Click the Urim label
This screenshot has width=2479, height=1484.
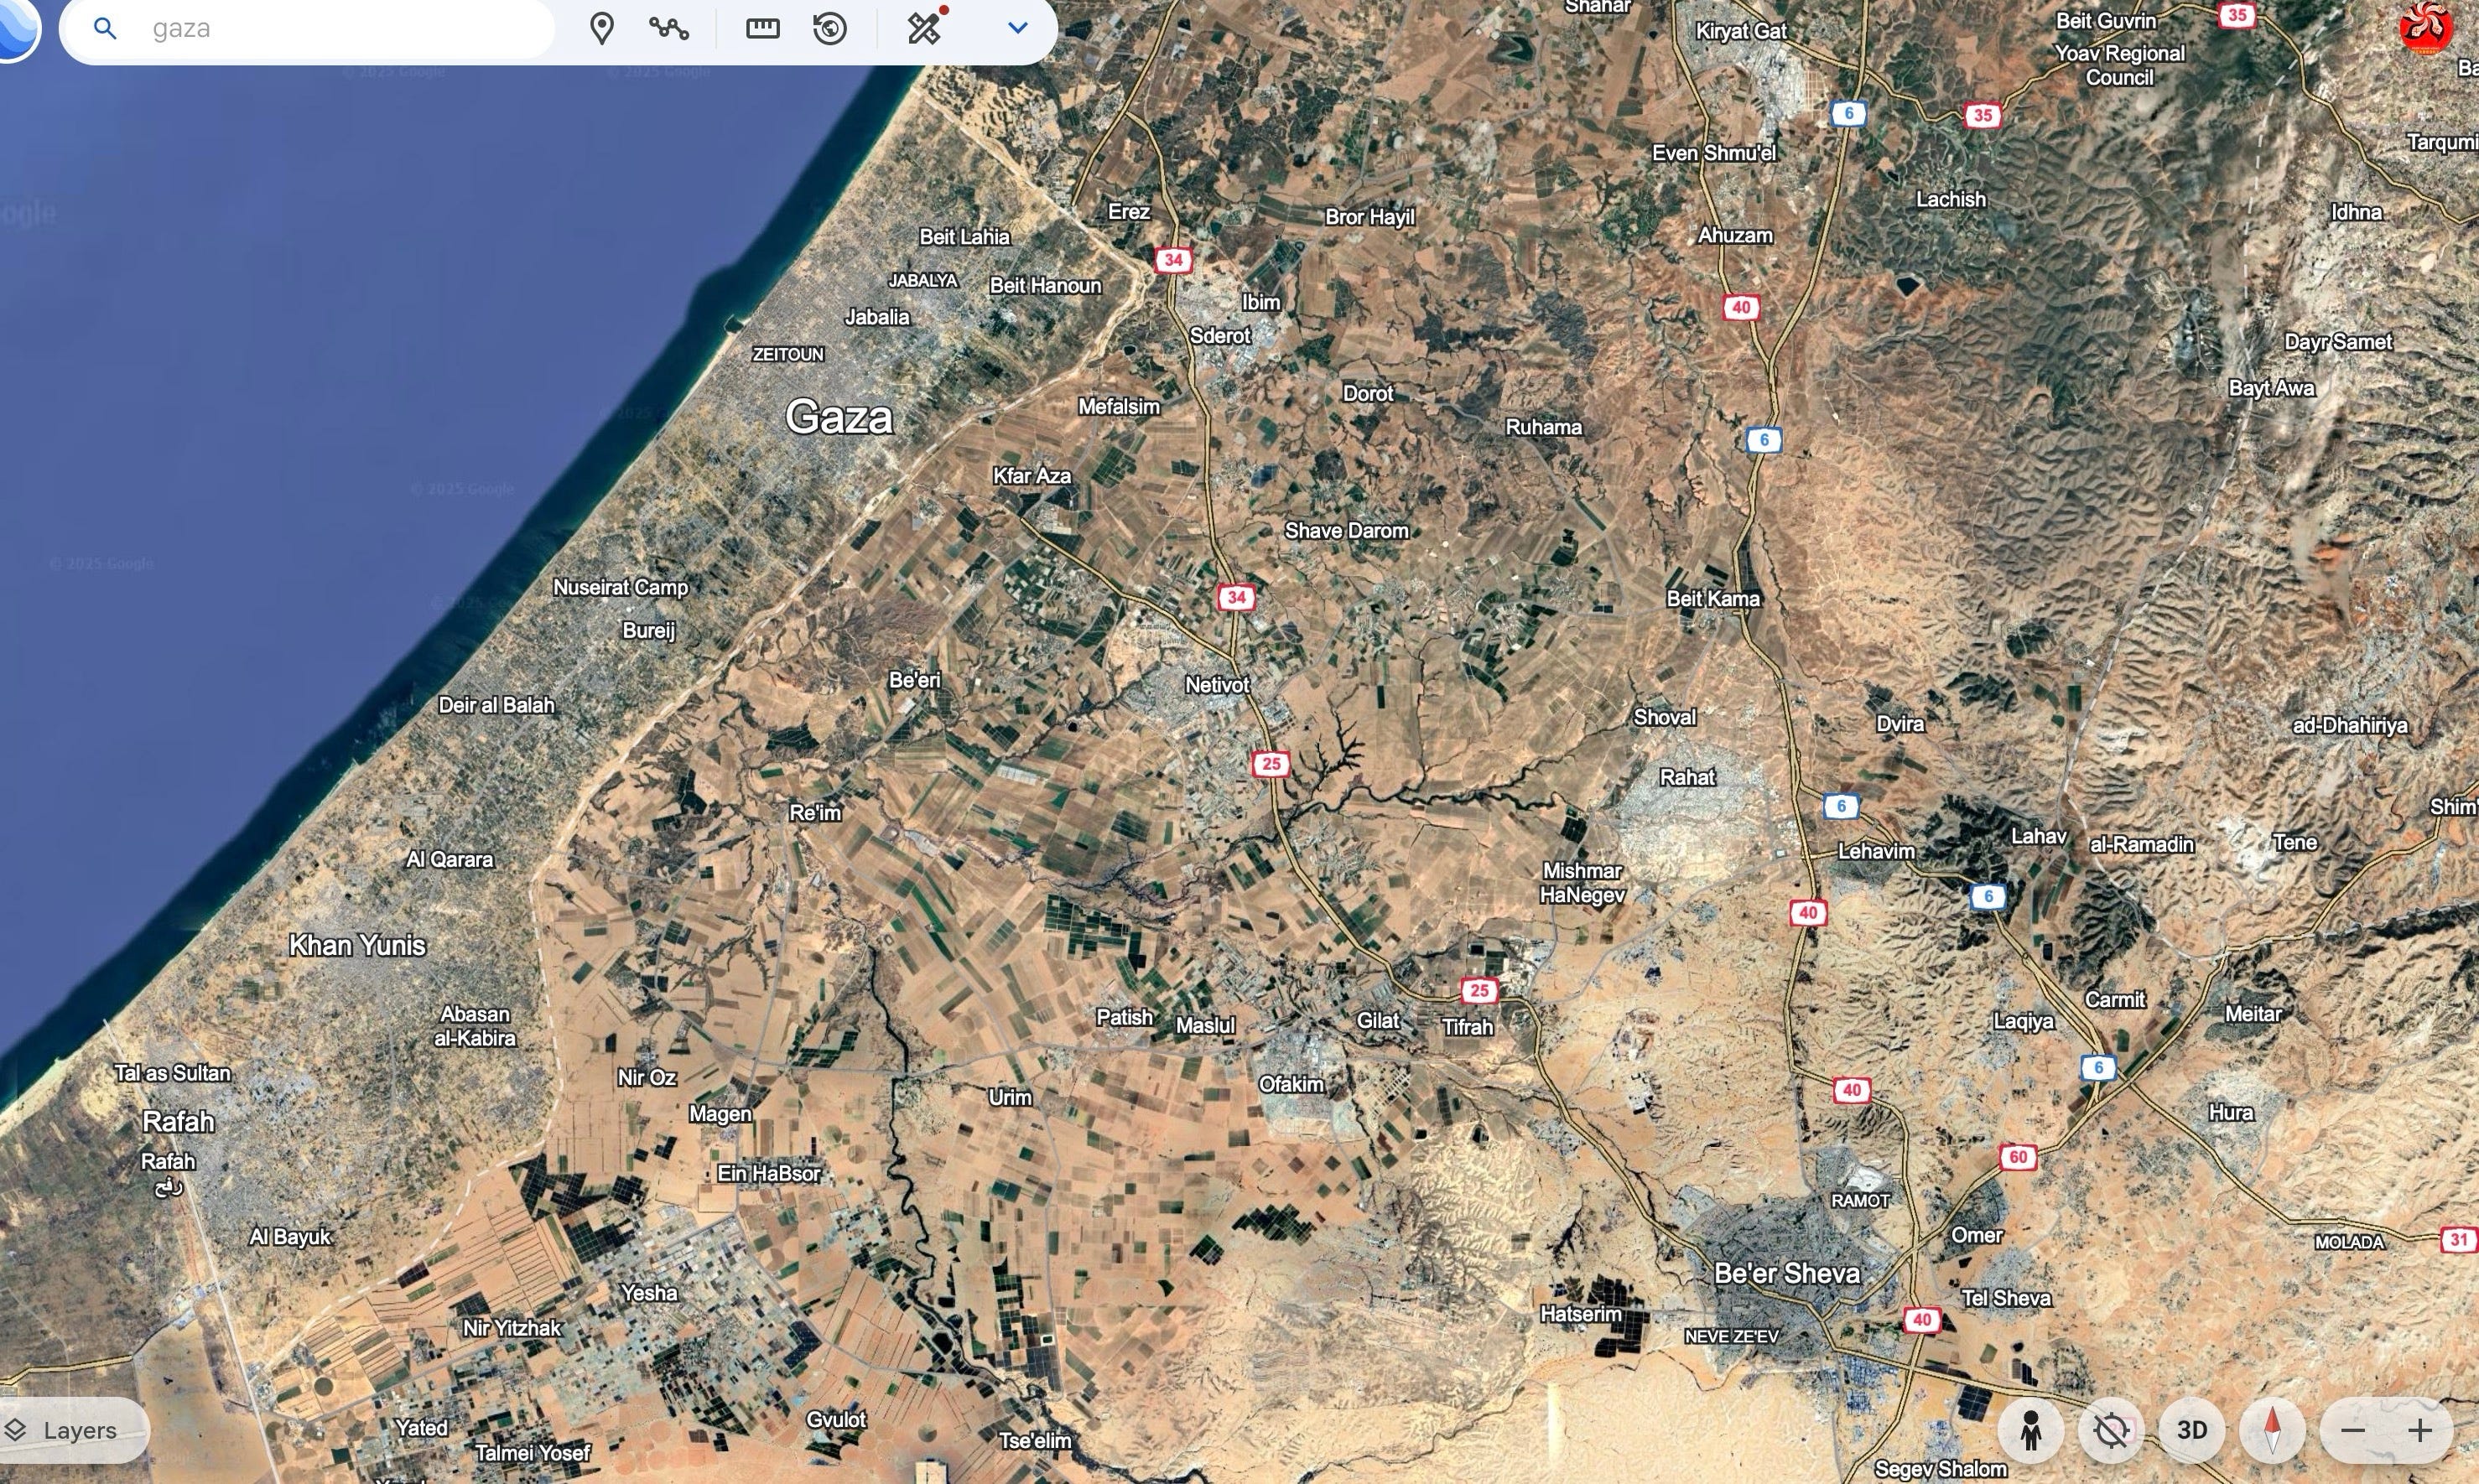(1009, 1097)
